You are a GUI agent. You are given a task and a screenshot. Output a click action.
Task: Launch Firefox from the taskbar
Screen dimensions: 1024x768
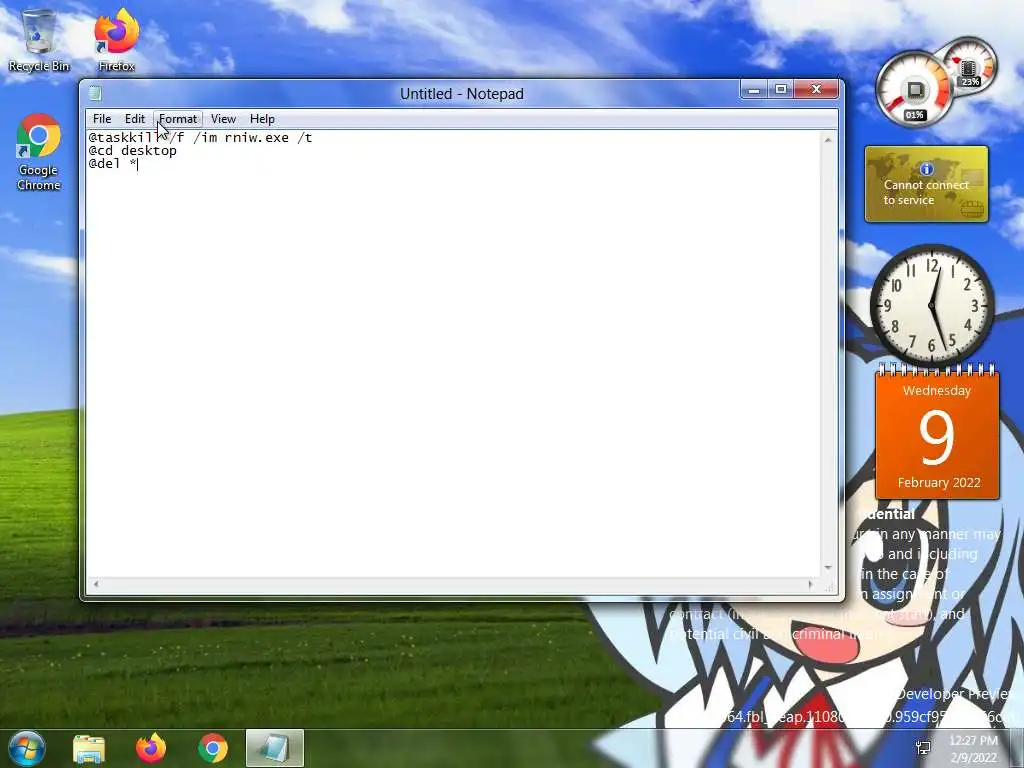[x=151, y=748]
